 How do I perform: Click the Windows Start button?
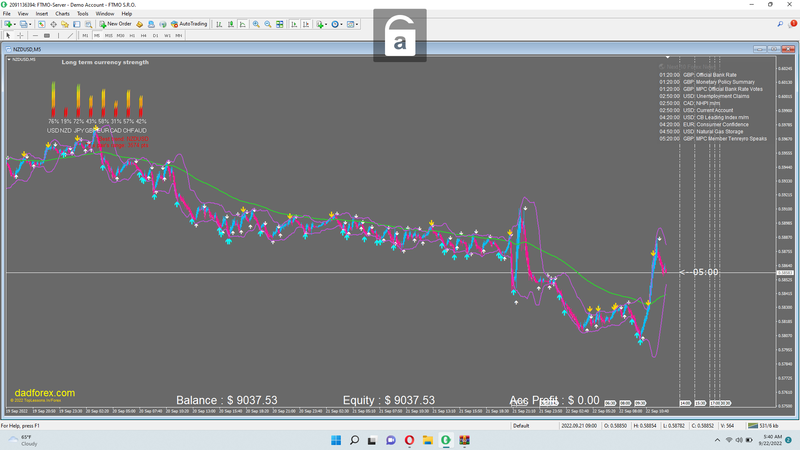coord(336,440)
